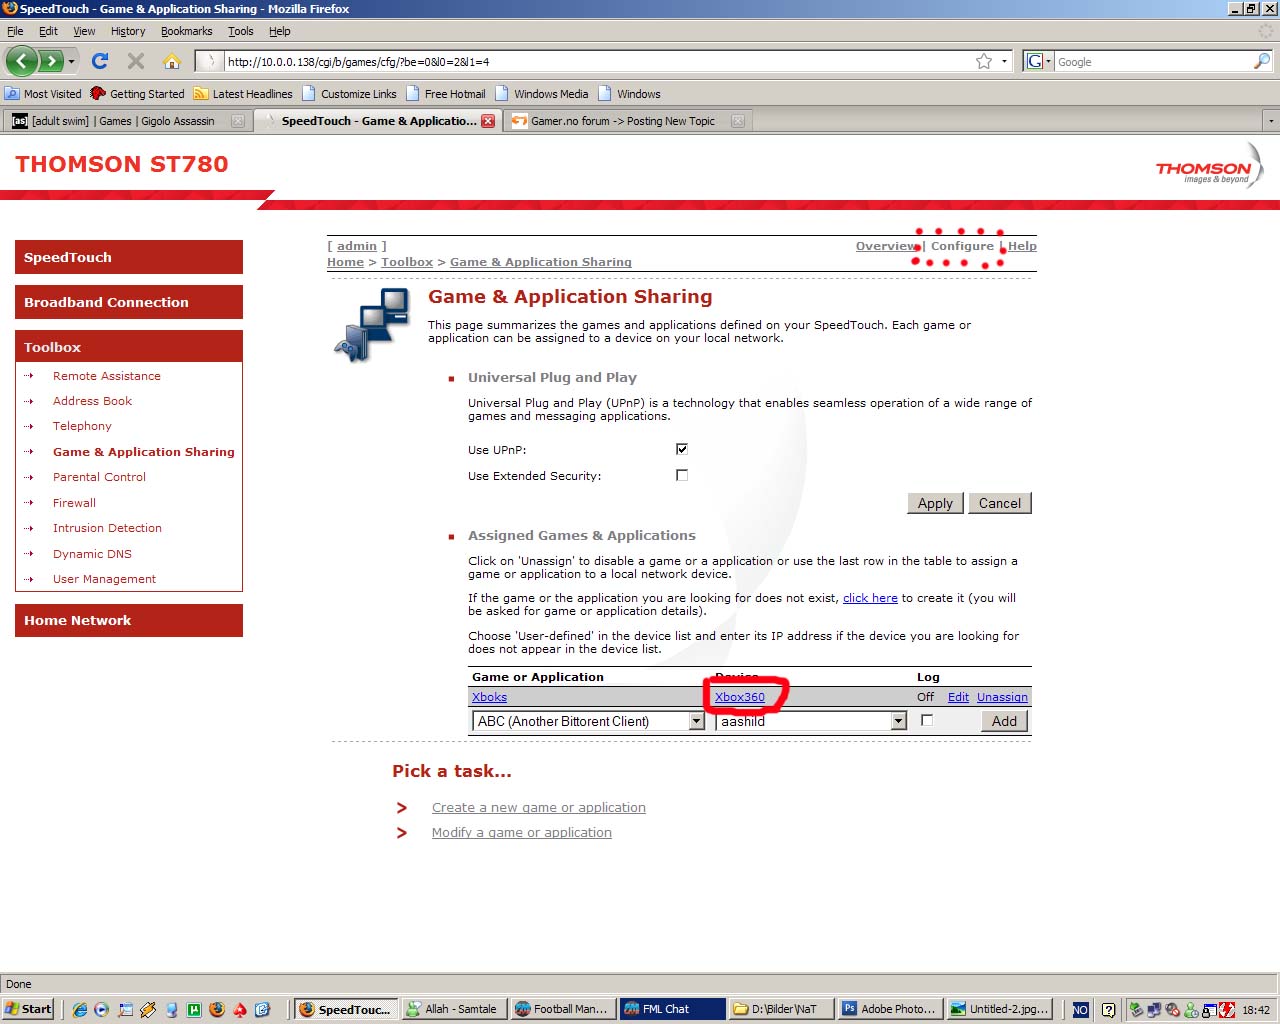Click the NO language indicator in taskbar

(1080, 1010)
